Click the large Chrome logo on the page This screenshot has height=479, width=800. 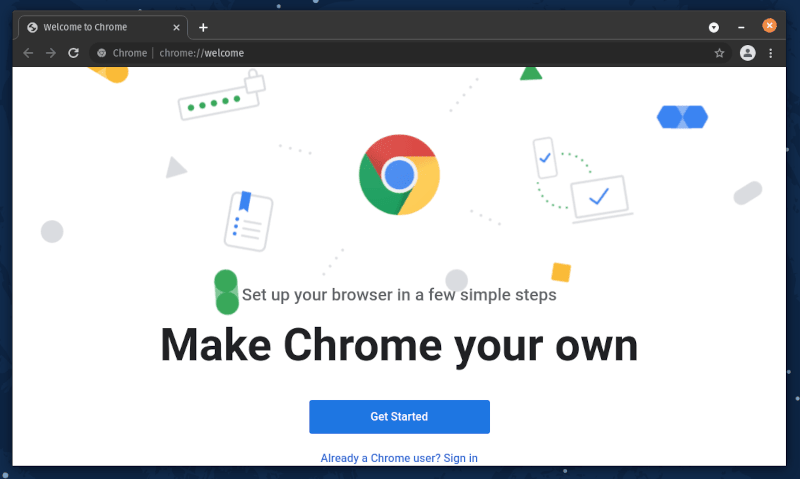(399, 175)
